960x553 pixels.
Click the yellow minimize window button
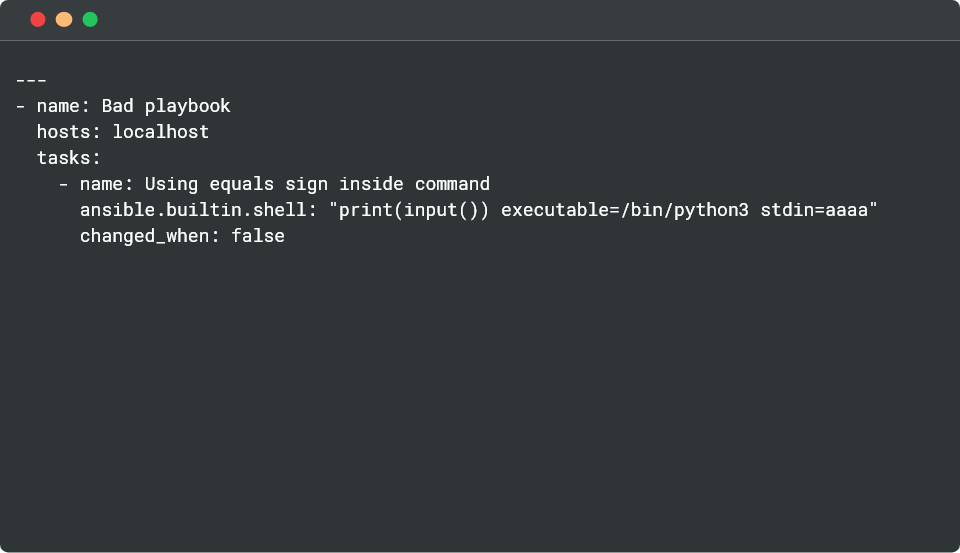[x=64, y=19]
